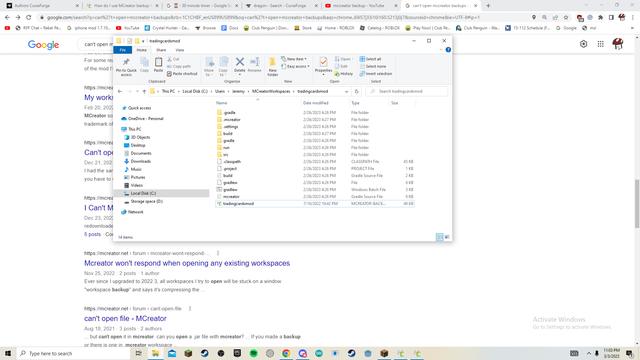Pin folder to Quick access
This screenshot has height=360, width=640.
[126, 67]
